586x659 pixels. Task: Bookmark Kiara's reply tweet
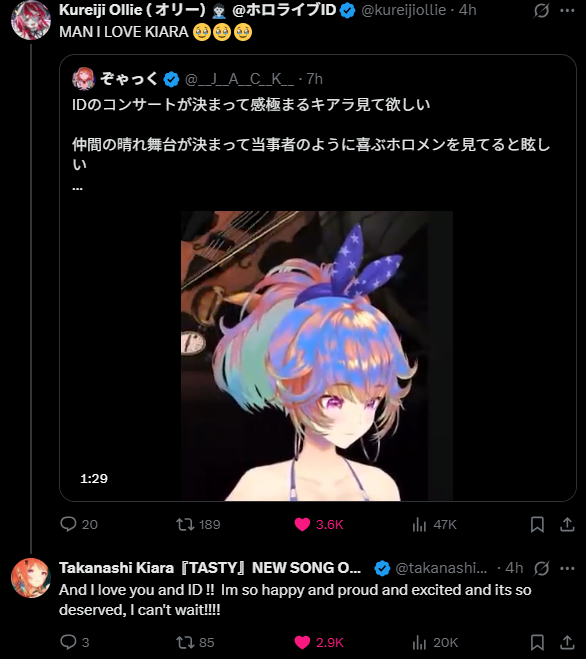(537, 642)
